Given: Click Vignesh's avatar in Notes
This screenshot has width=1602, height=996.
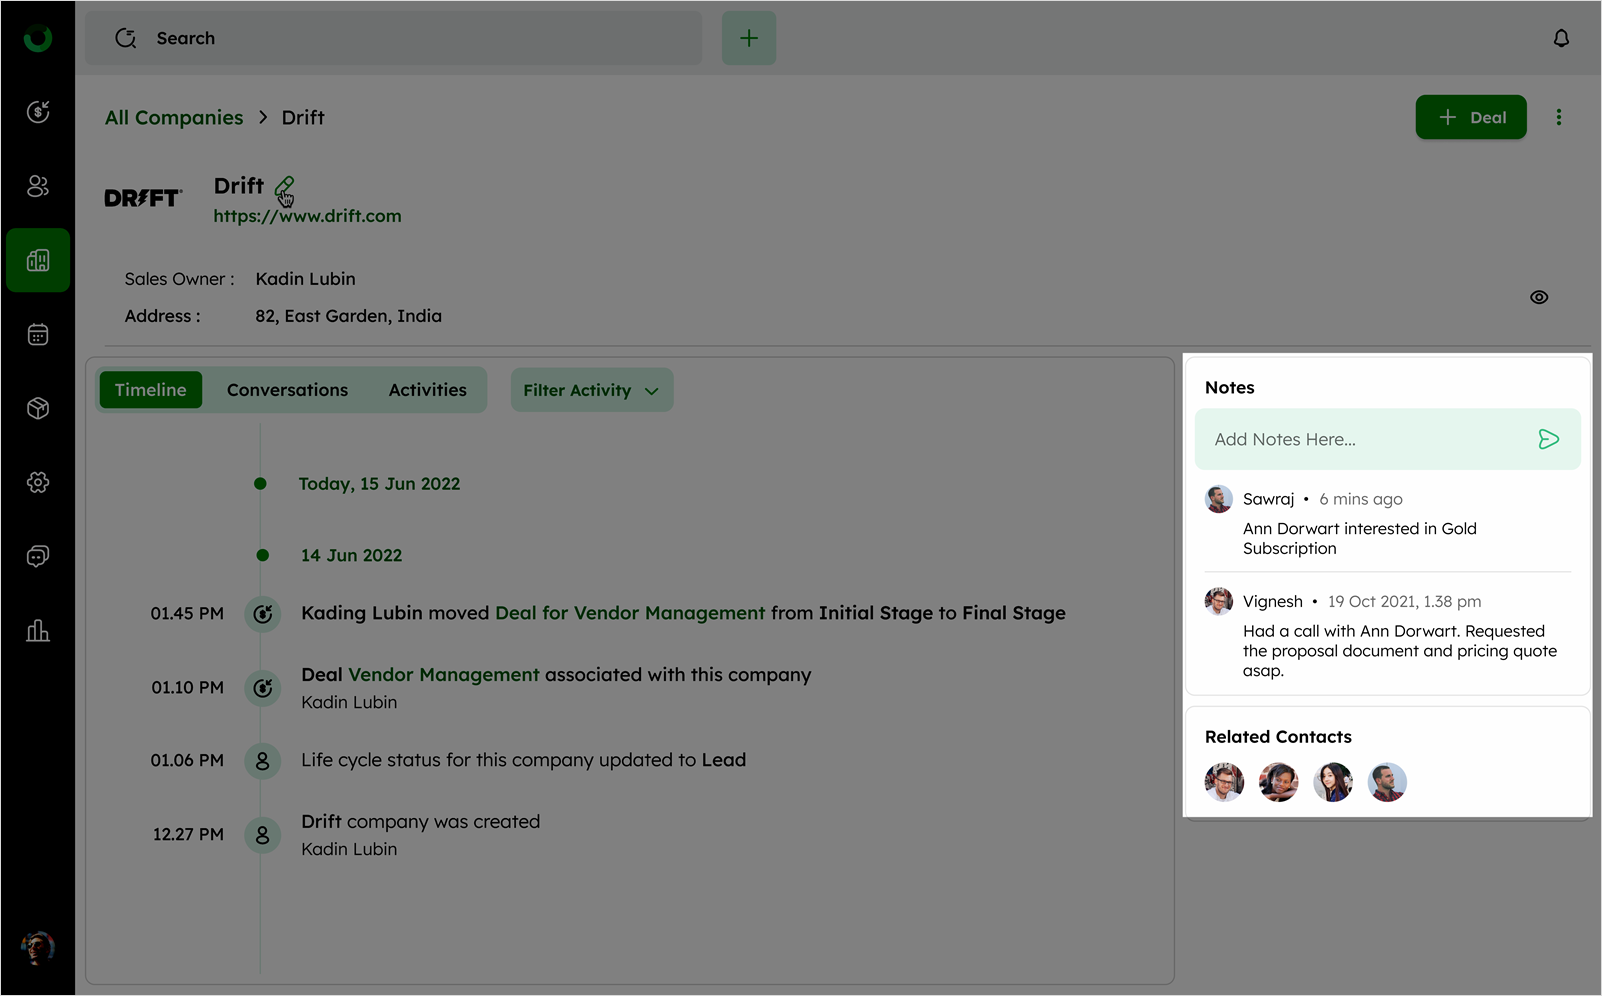Looking at the screenshot, I should tap(1219, 602).
